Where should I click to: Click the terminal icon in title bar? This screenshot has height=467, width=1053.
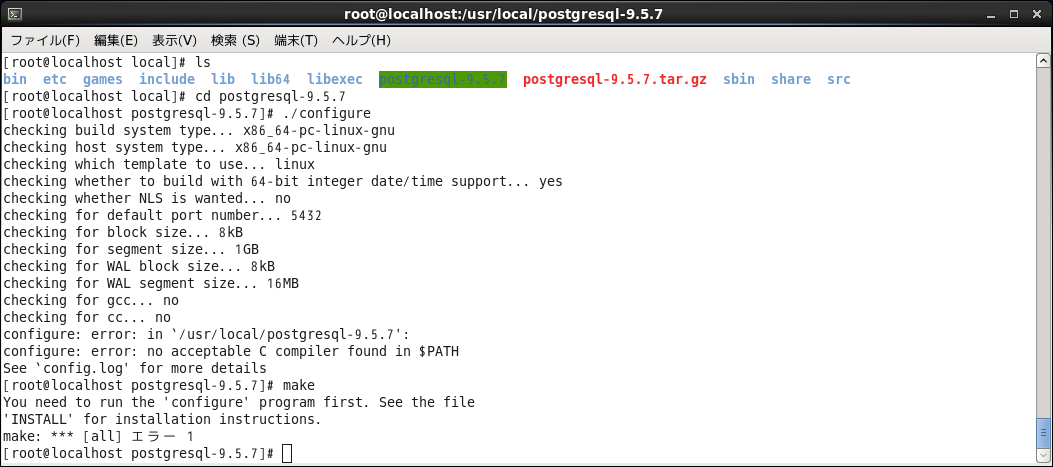(14, 13)
